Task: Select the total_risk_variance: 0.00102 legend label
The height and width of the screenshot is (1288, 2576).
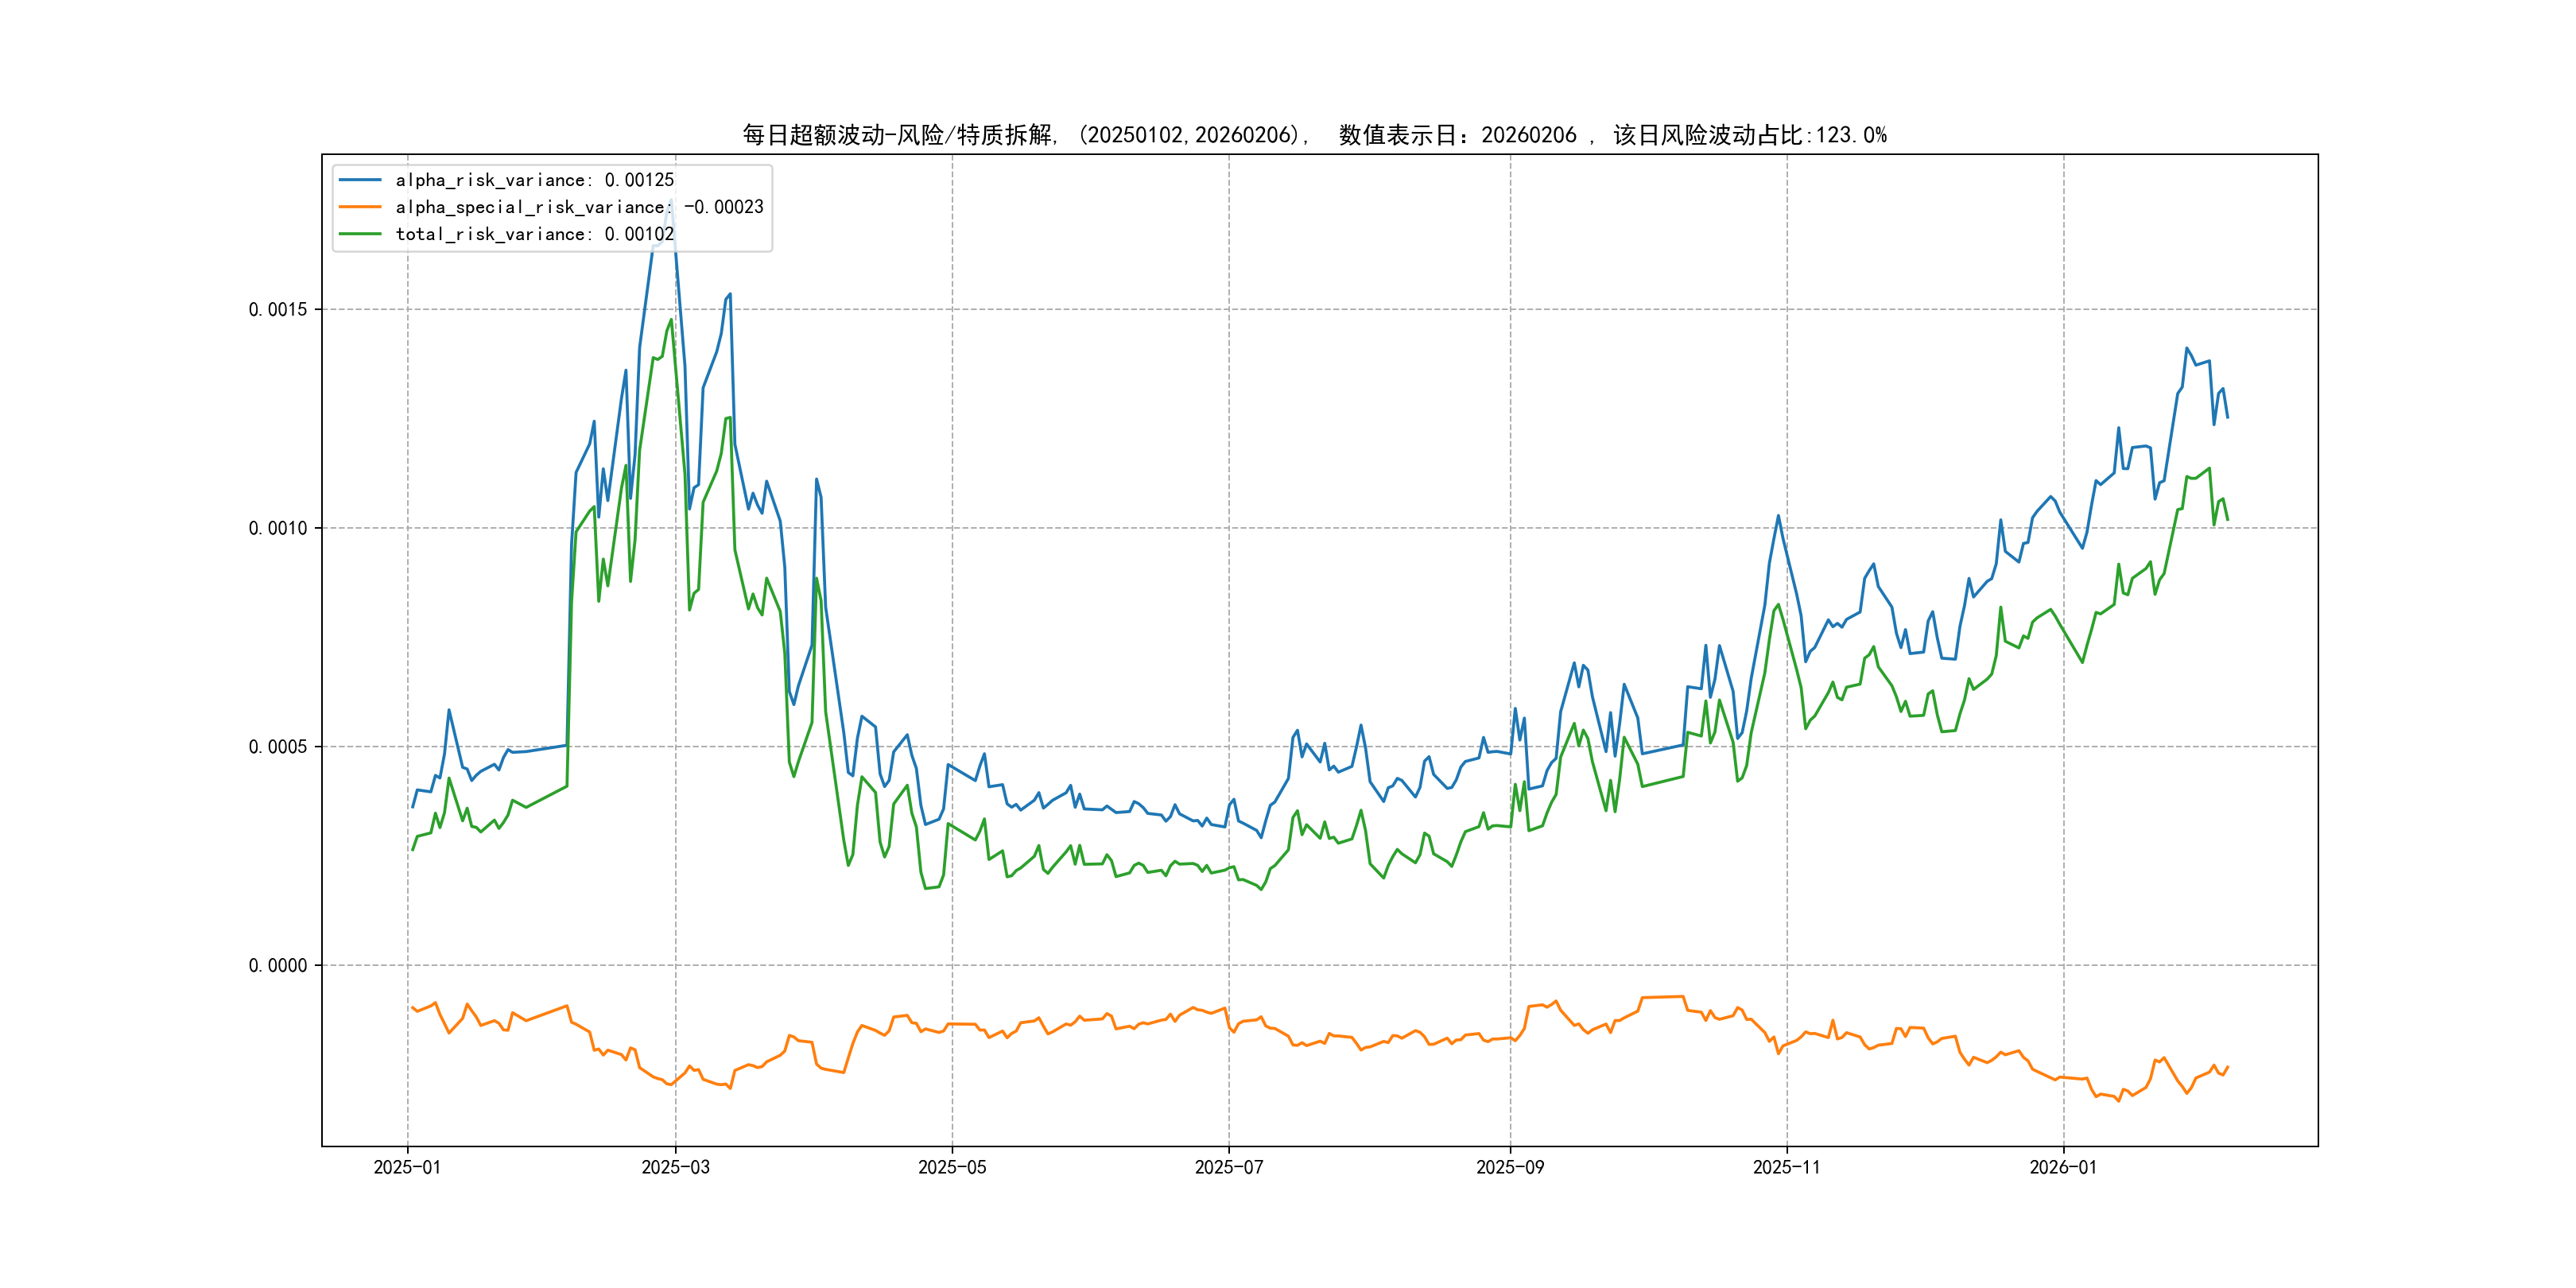Action: click(535, 234)
